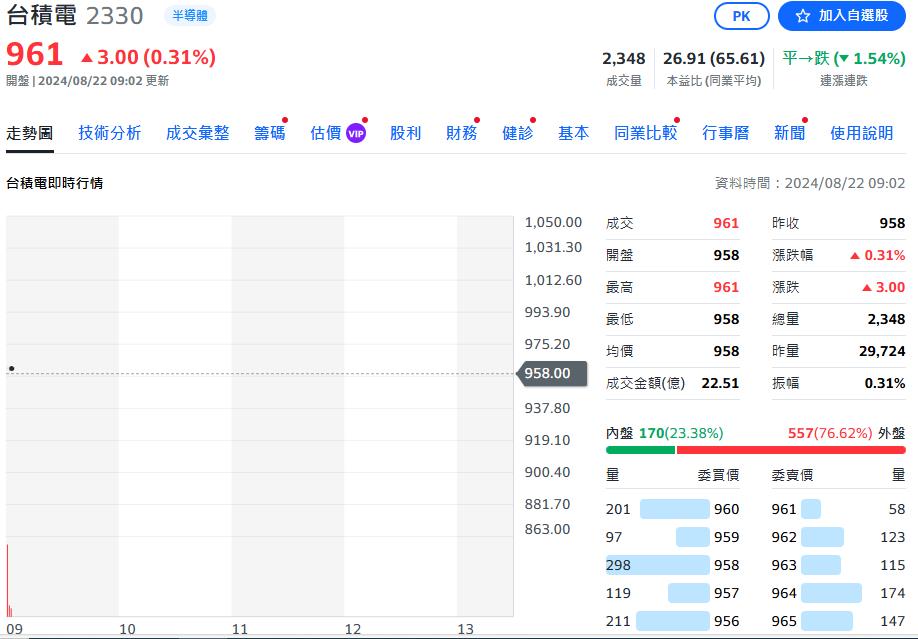Open the 健診 tab
The height and width of the screenshot is (639, 918).
(518, 134)
